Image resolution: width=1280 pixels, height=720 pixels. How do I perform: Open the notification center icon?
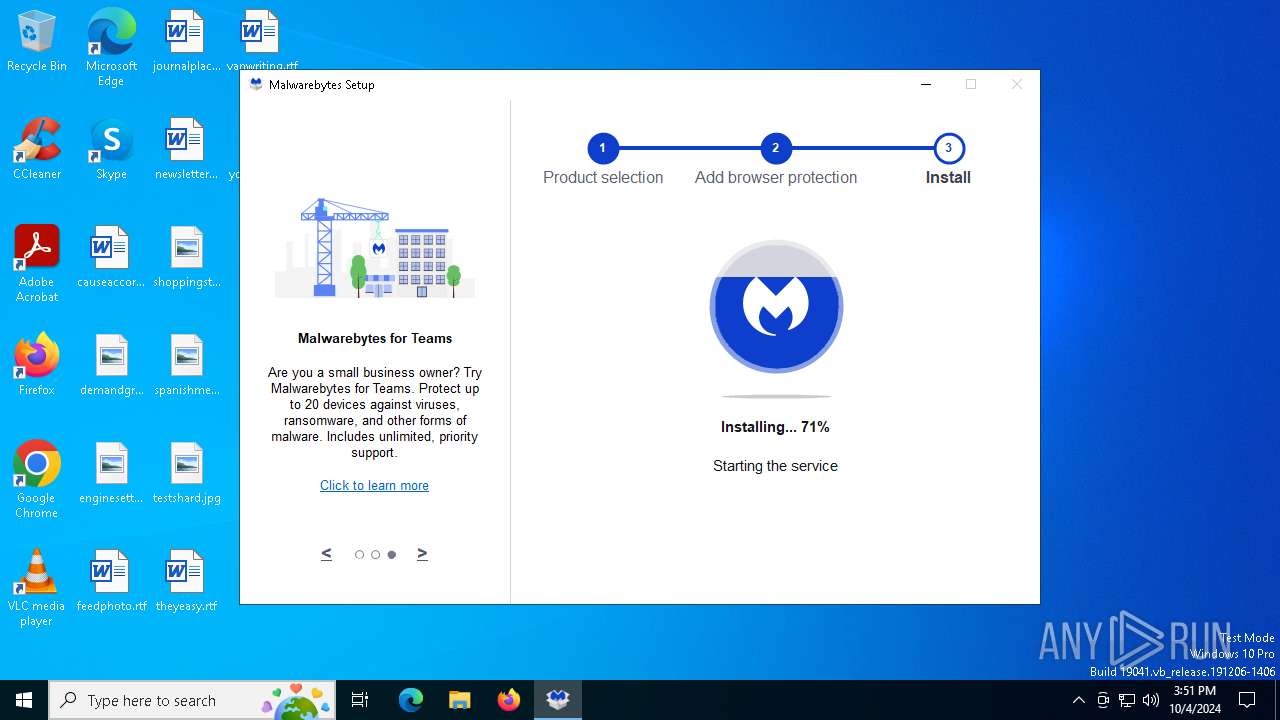pos(1247,700)
